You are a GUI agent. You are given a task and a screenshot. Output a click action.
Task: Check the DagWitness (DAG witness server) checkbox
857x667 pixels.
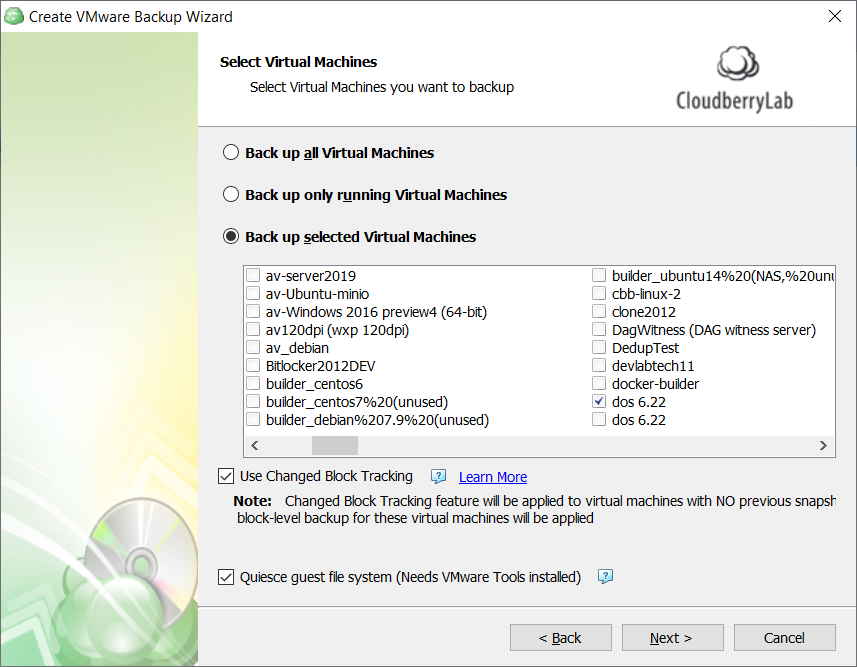599,329
